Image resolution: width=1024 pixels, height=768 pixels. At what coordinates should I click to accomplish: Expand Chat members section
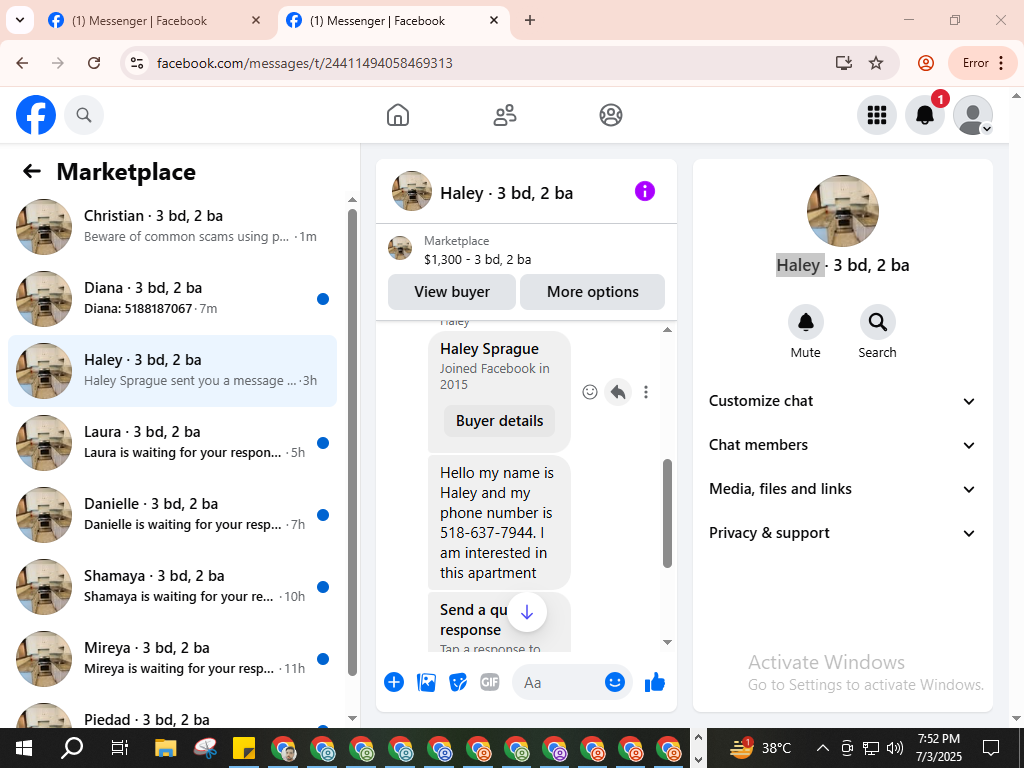tap(842, 445)
